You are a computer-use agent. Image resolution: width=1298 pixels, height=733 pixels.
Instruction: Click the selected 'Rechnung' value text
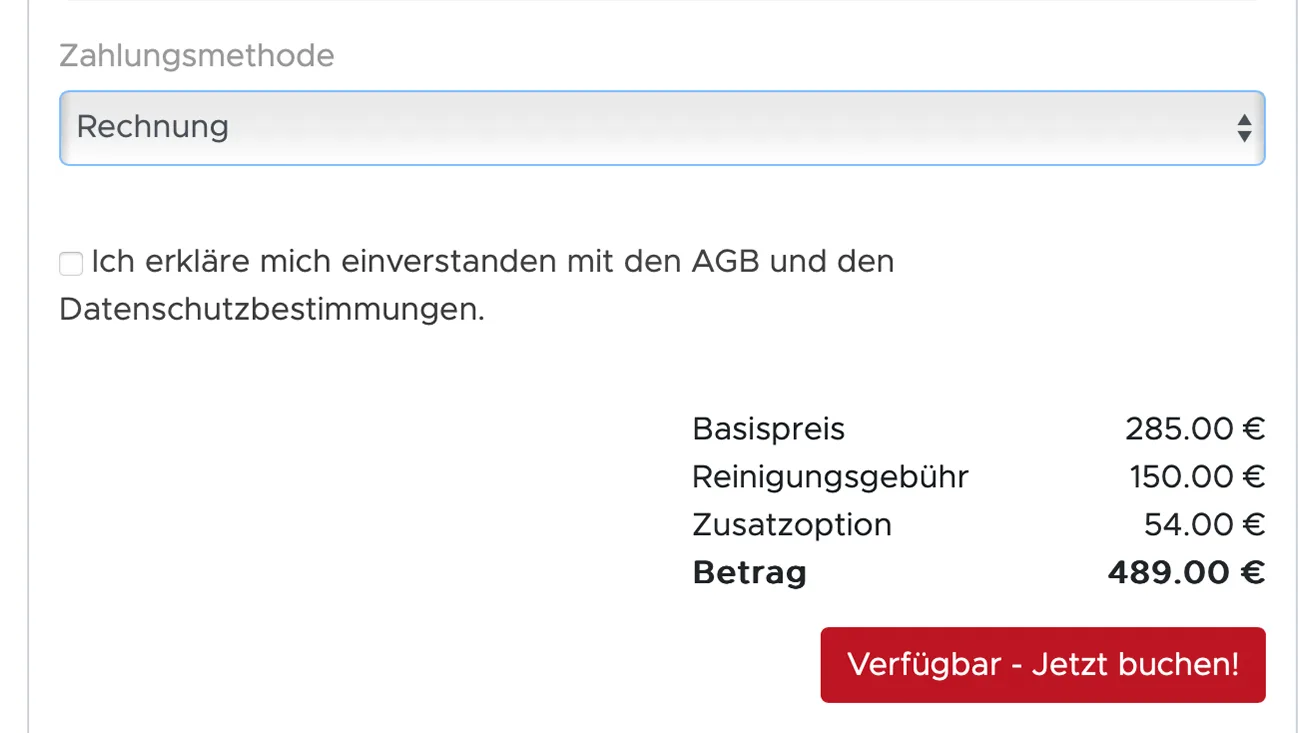pyautogui.click(x=153, y=127)
